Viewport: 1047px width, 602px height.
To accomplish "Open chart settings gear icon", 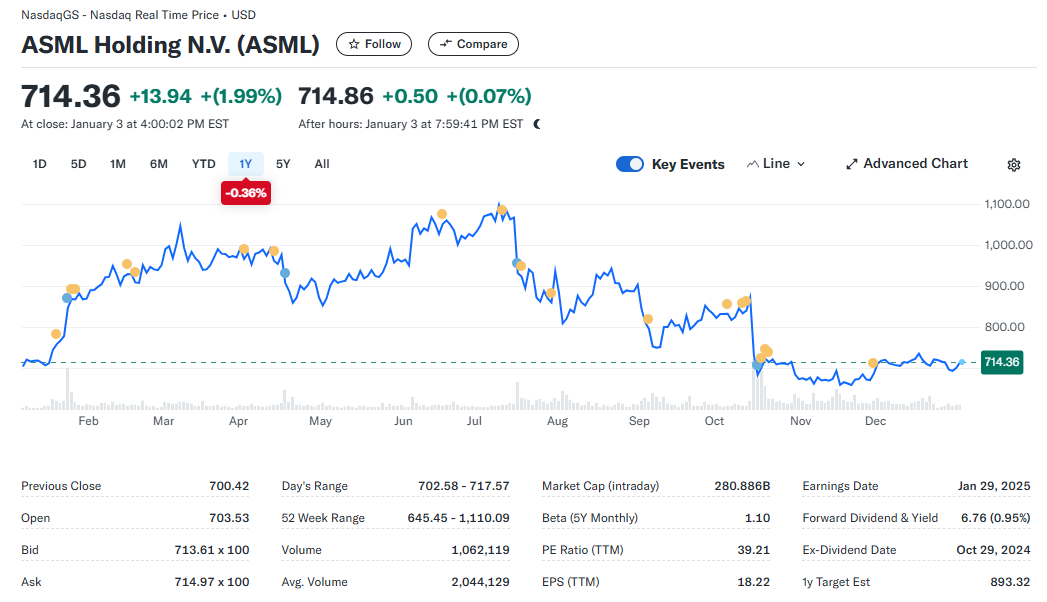I will tap(1014, 165).
